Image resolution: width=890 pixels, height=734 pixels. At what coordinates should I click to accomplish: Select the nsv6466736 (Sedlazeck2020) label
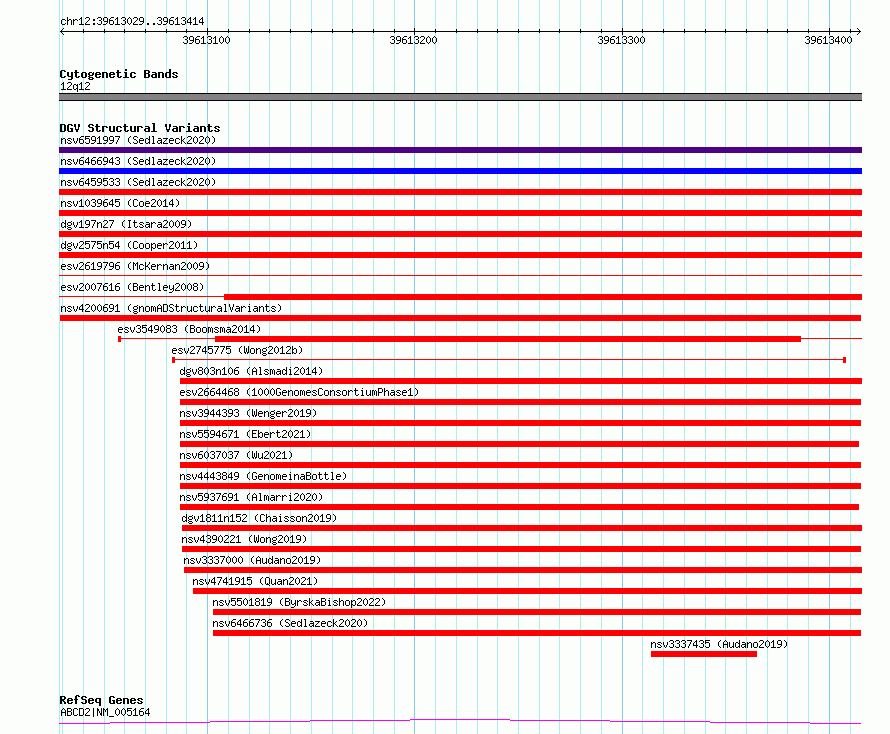pos(290,623)
